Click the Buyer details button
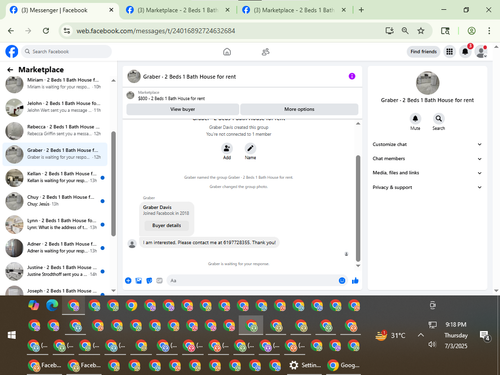Image resolution: width=500 pixels, height=375 pixels. point(167,226)
